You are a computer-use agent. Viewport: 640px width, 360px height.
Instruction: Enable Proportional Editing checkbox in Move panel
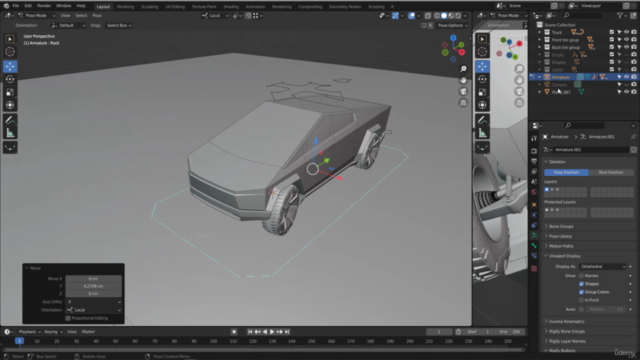[68, 318]
